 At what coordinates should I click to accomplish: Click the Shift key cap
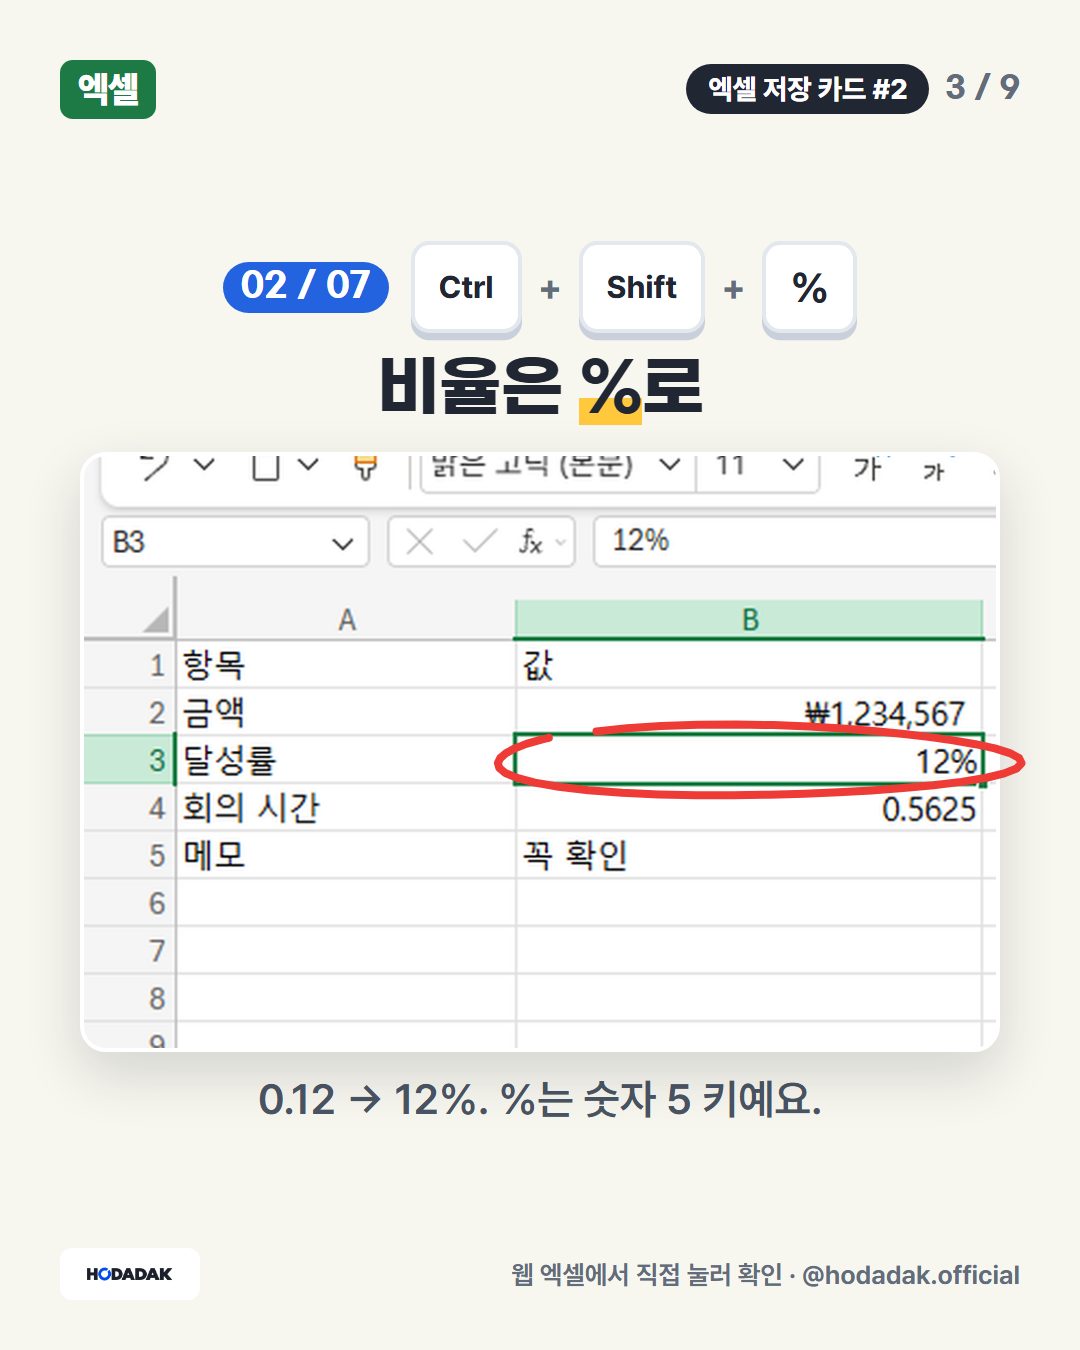(x=642, y=288)
